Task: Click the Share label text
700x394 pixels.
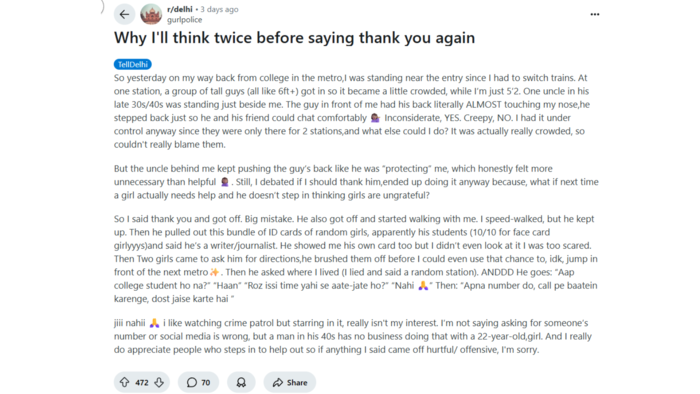Action: (x=297, y=382)
